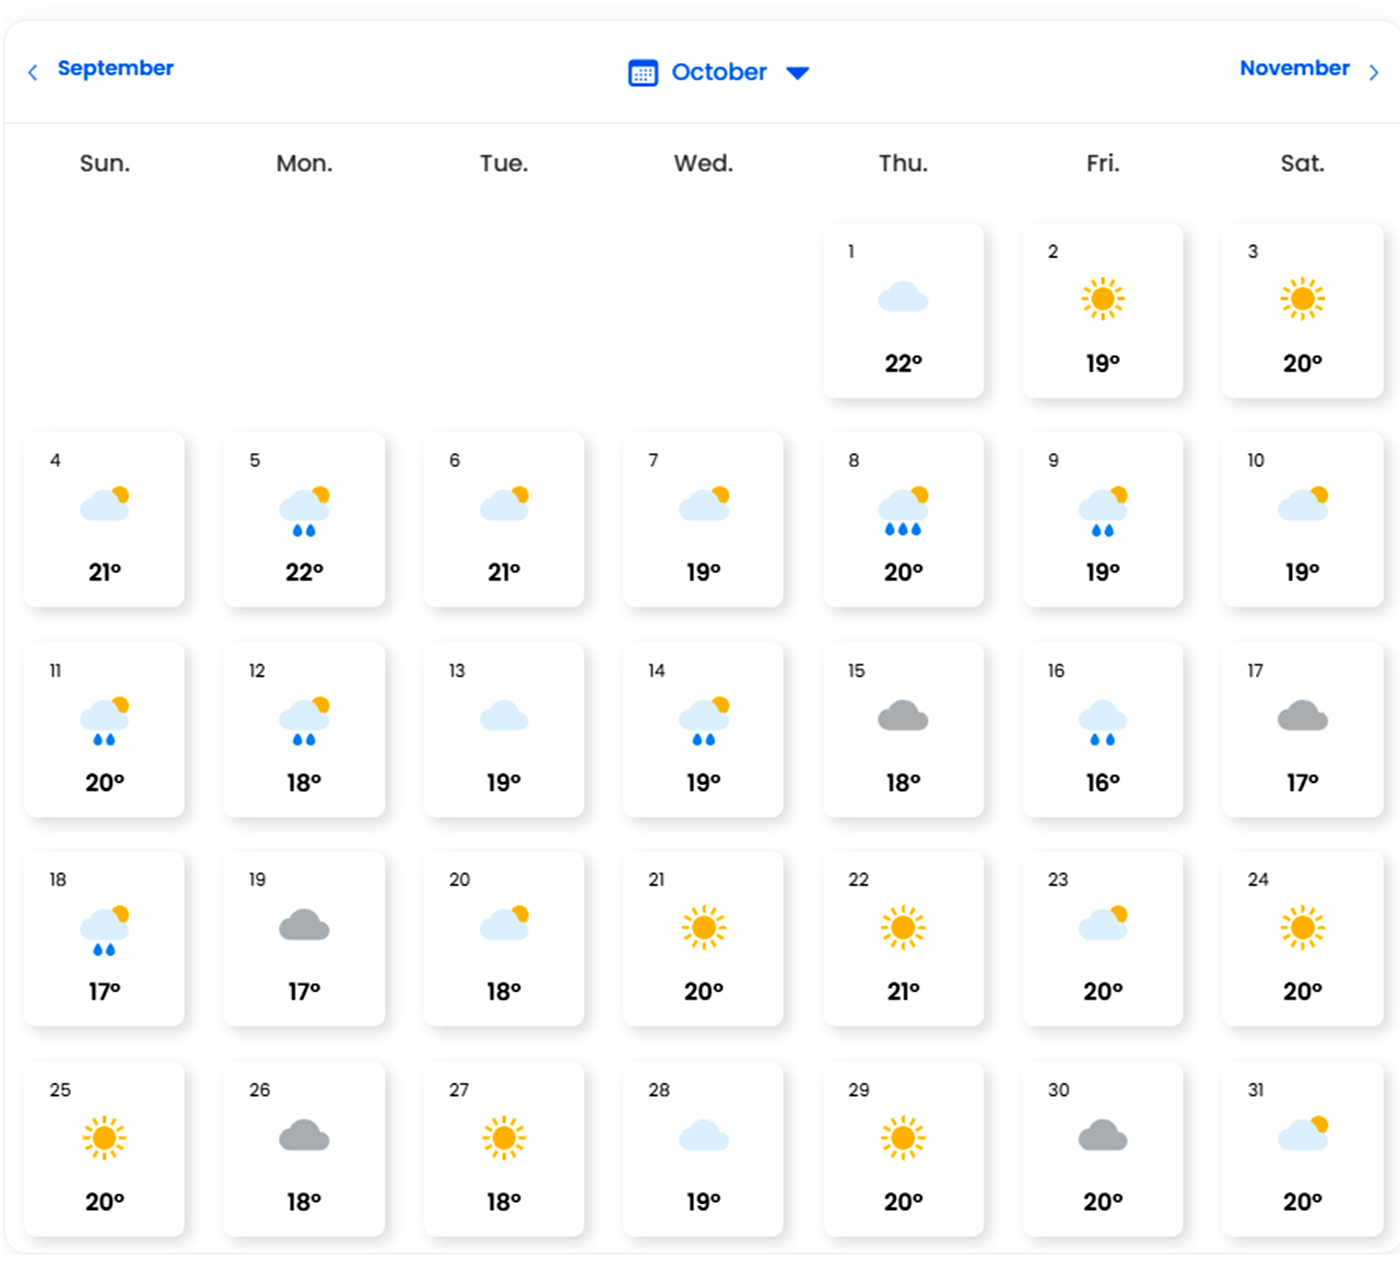Click the 21° temperature on day 4
This screenshot has height=1261, width=1400.
click(104, 572)
